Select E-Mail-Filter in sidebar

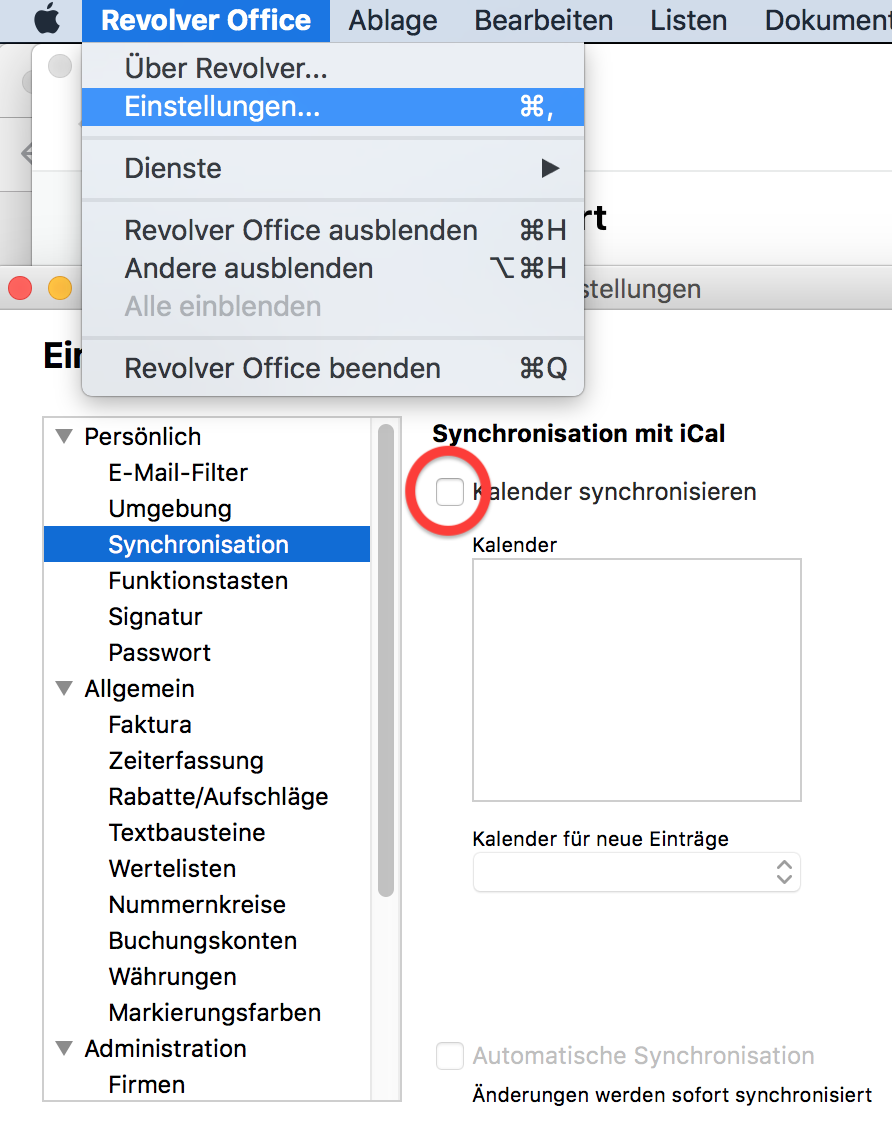pos(178,473)
